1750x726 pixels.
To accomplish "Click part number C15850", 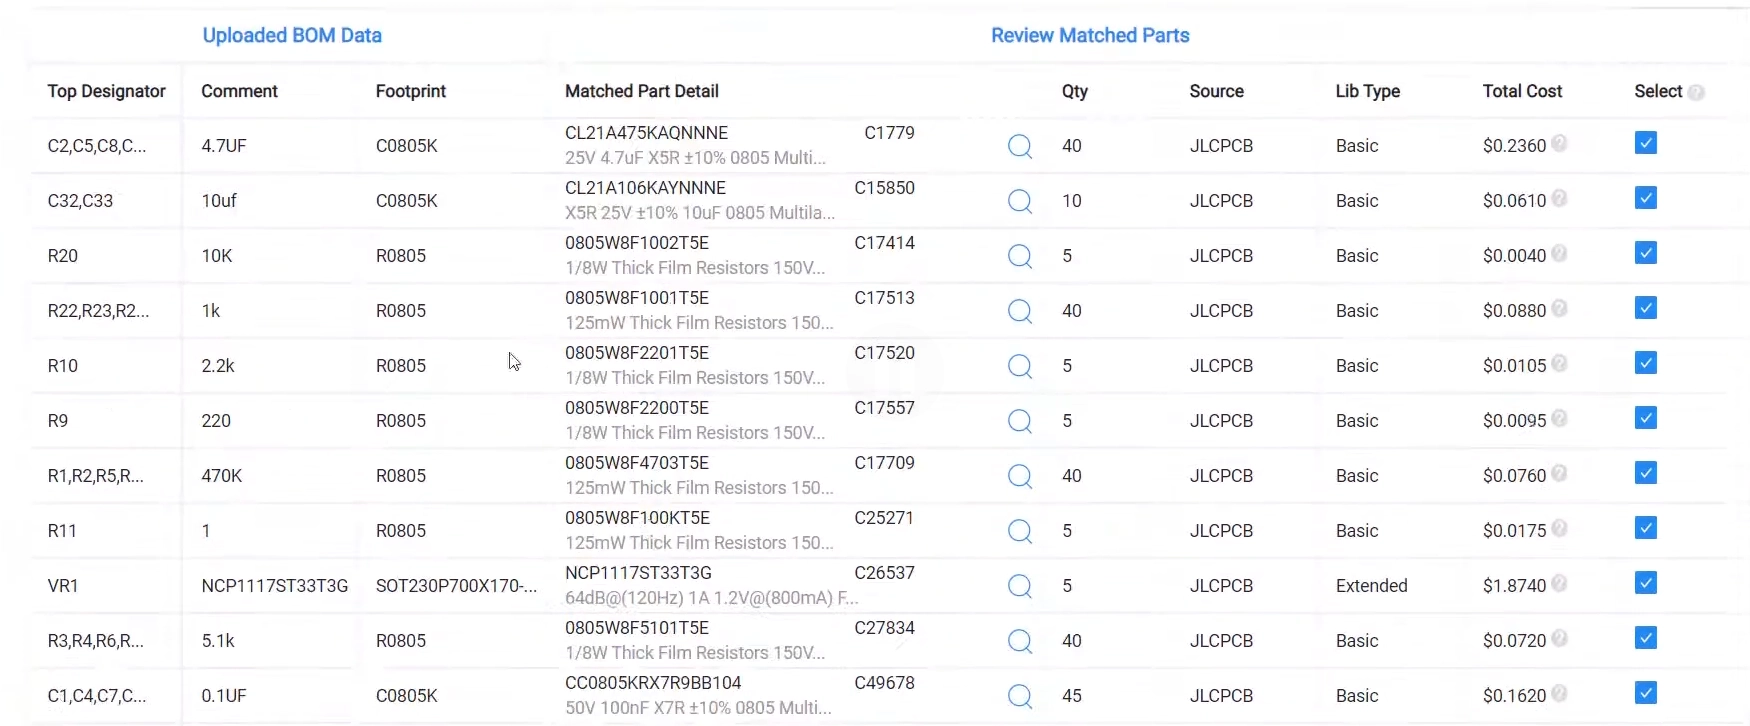I will (x=884, y=188).
